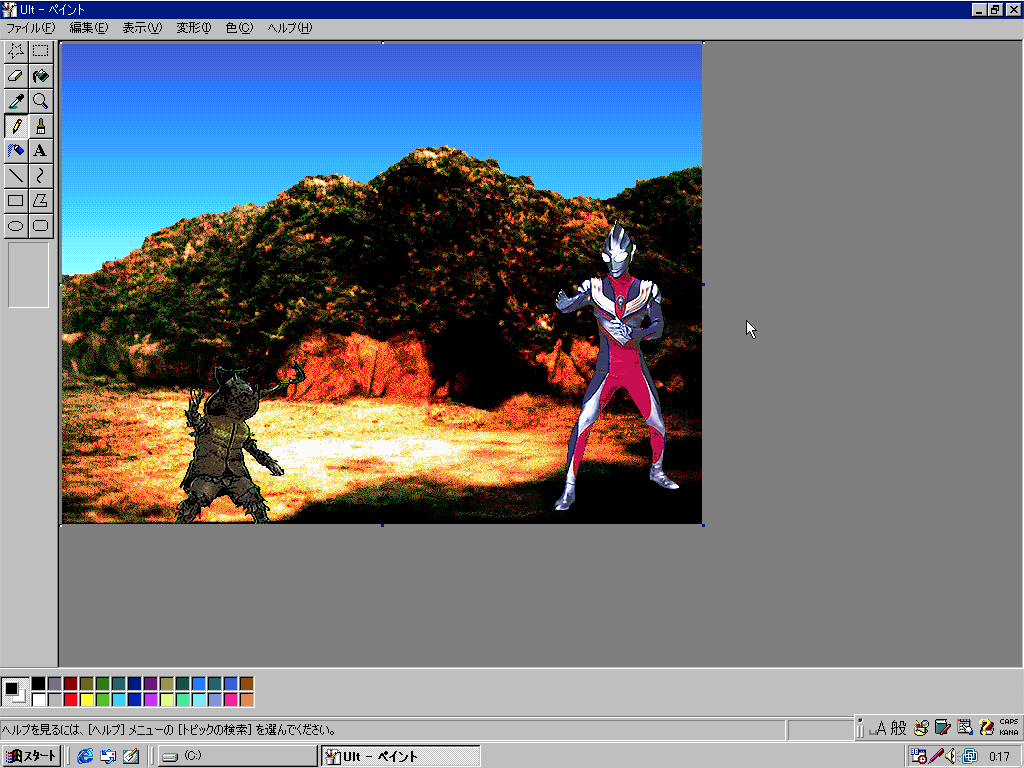Open the 表示(V) menu

click(142, 28)
